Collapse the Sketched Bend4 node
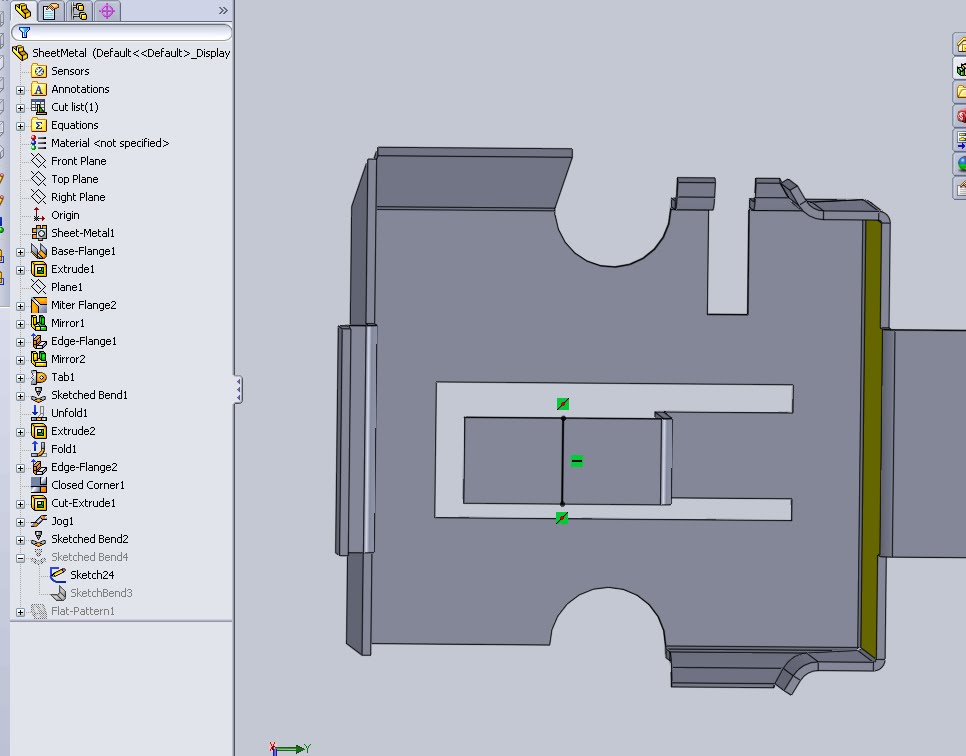 20,558
